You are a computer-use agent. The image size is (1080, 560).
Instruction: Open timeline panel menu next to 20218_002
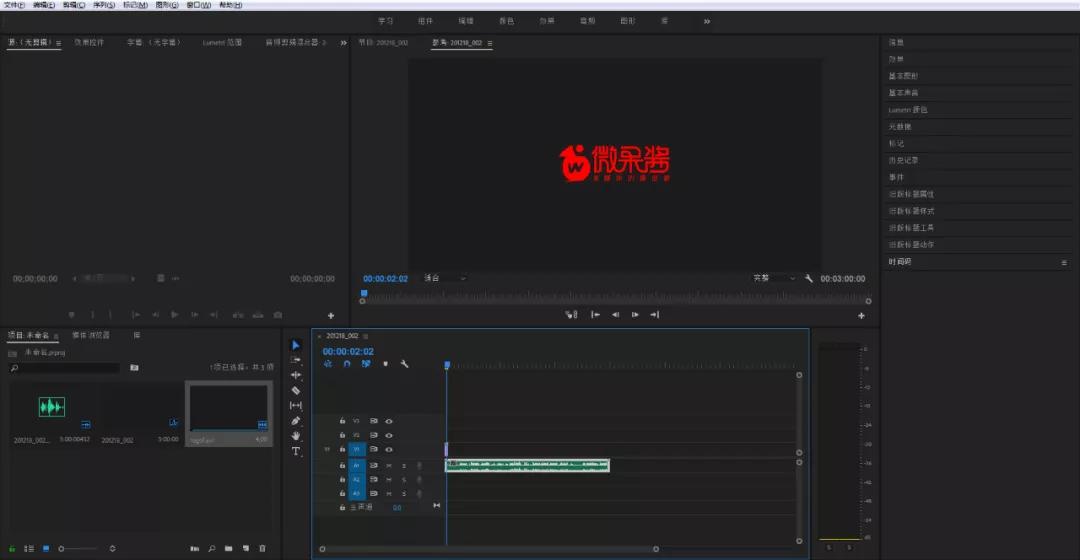coord(366,336)
